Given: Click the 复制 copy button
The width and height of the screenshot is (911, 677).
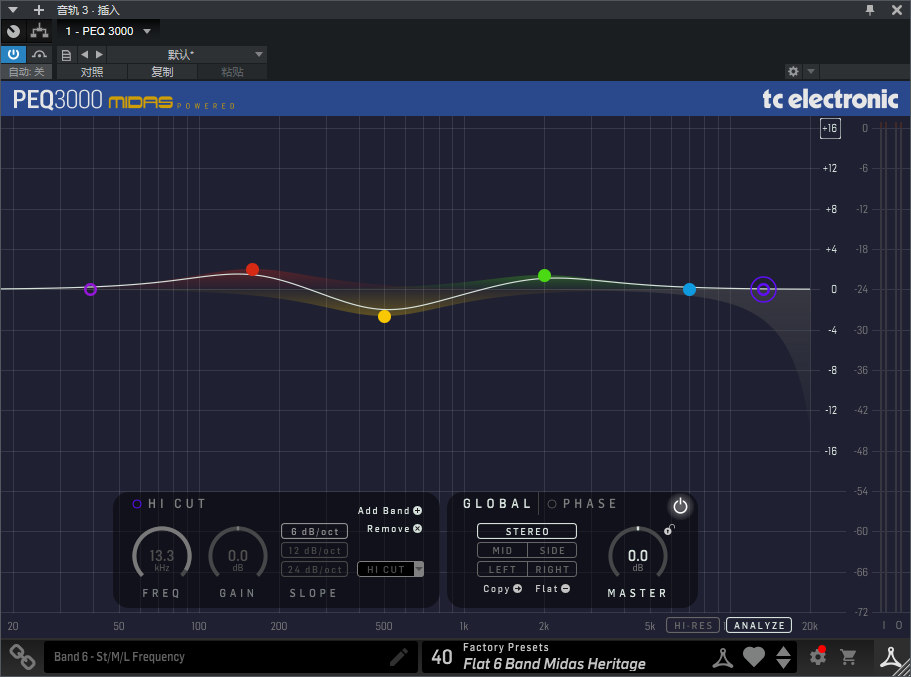Looking at the screenshot, I should (x=162, y=71).
